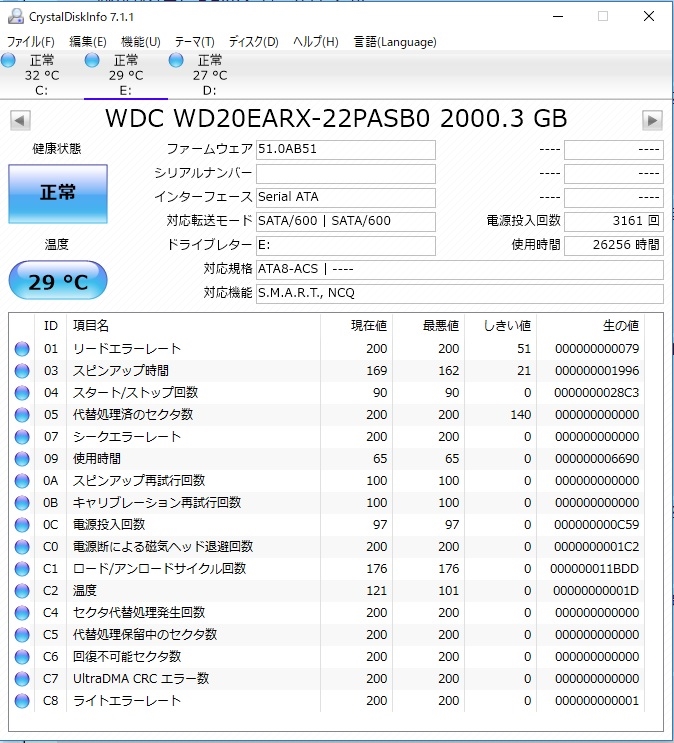Open the ヘルプ(H) menu
674x743 pixels.
pyautogui.click(x=316, y=42)
